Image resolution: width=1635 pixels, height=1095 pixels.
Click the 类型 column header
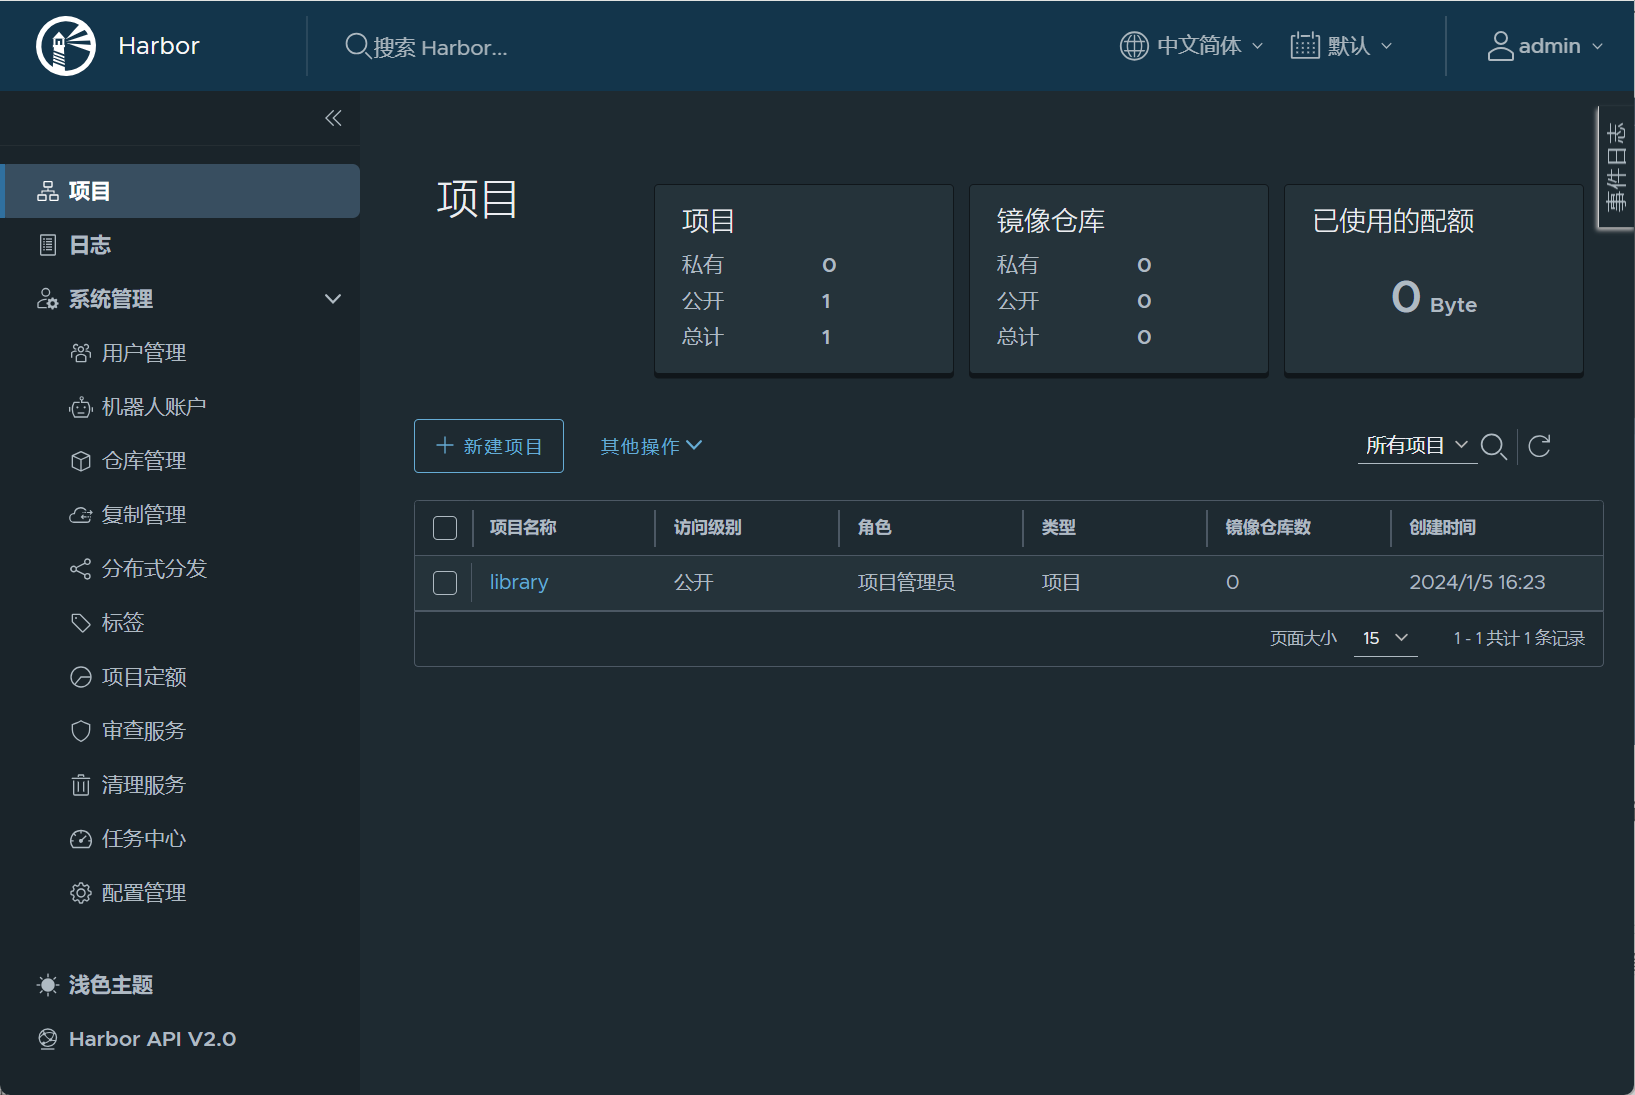1058,527
